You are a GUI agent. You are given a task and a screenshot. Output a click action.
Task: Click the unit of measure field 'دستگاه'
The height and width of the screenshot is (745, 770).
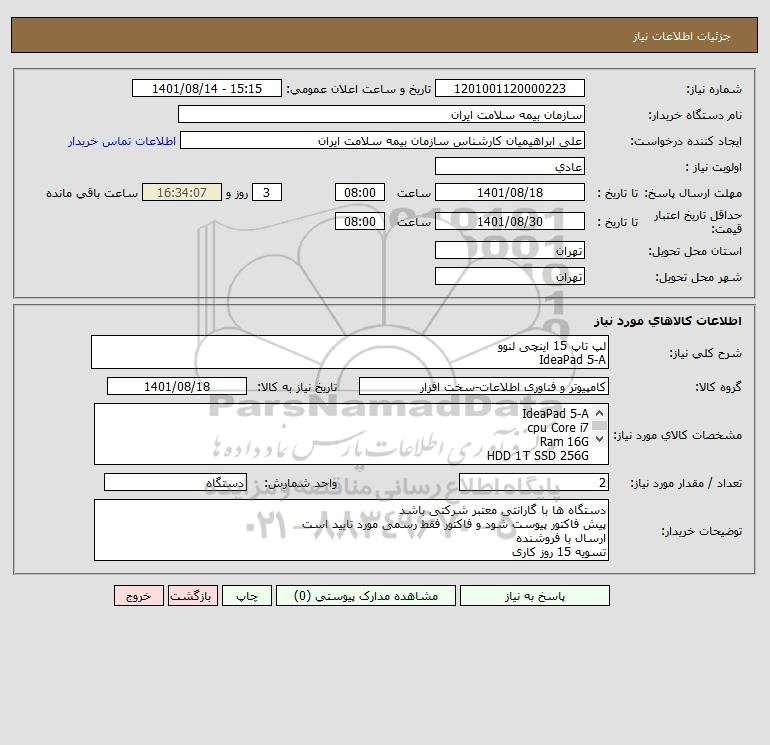(x=175, y=482)
